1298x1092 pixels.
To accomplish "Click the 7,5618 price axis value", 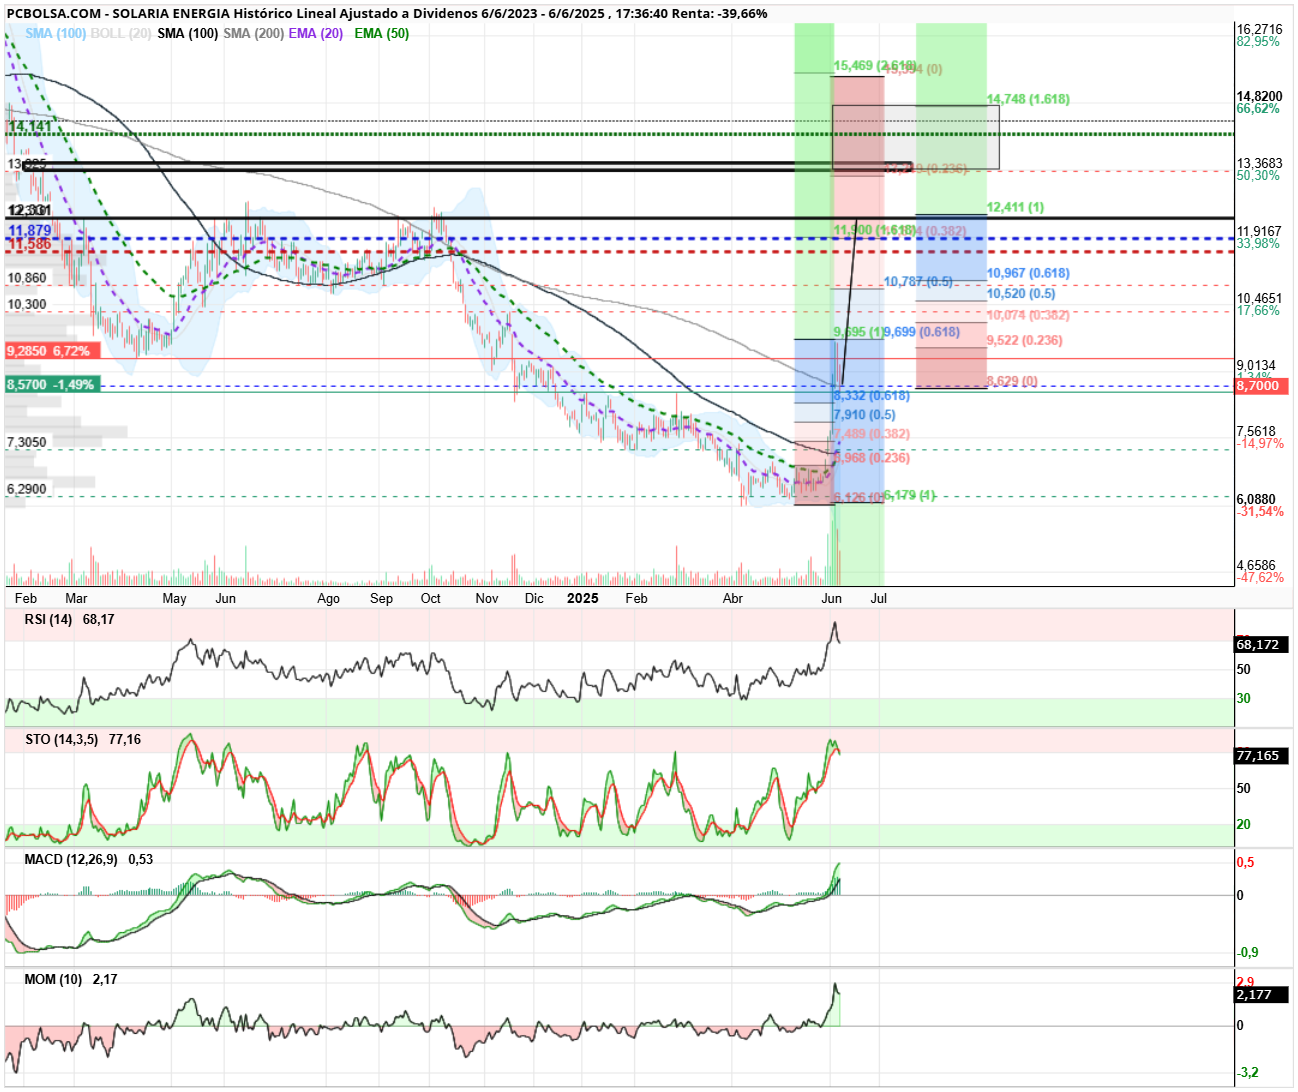I will (x=1256, y=432).
